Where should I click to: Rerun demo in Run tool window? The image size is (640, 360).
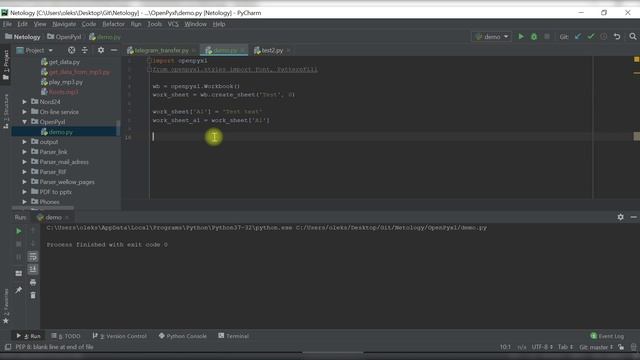coord(18,231)
